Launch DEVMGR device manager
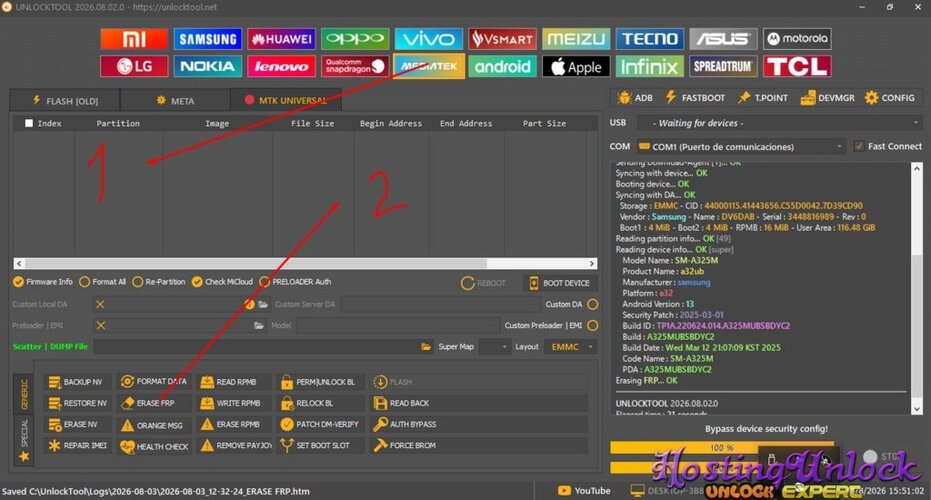Viewport: 931px width, 500px height. tap(828, 98)
